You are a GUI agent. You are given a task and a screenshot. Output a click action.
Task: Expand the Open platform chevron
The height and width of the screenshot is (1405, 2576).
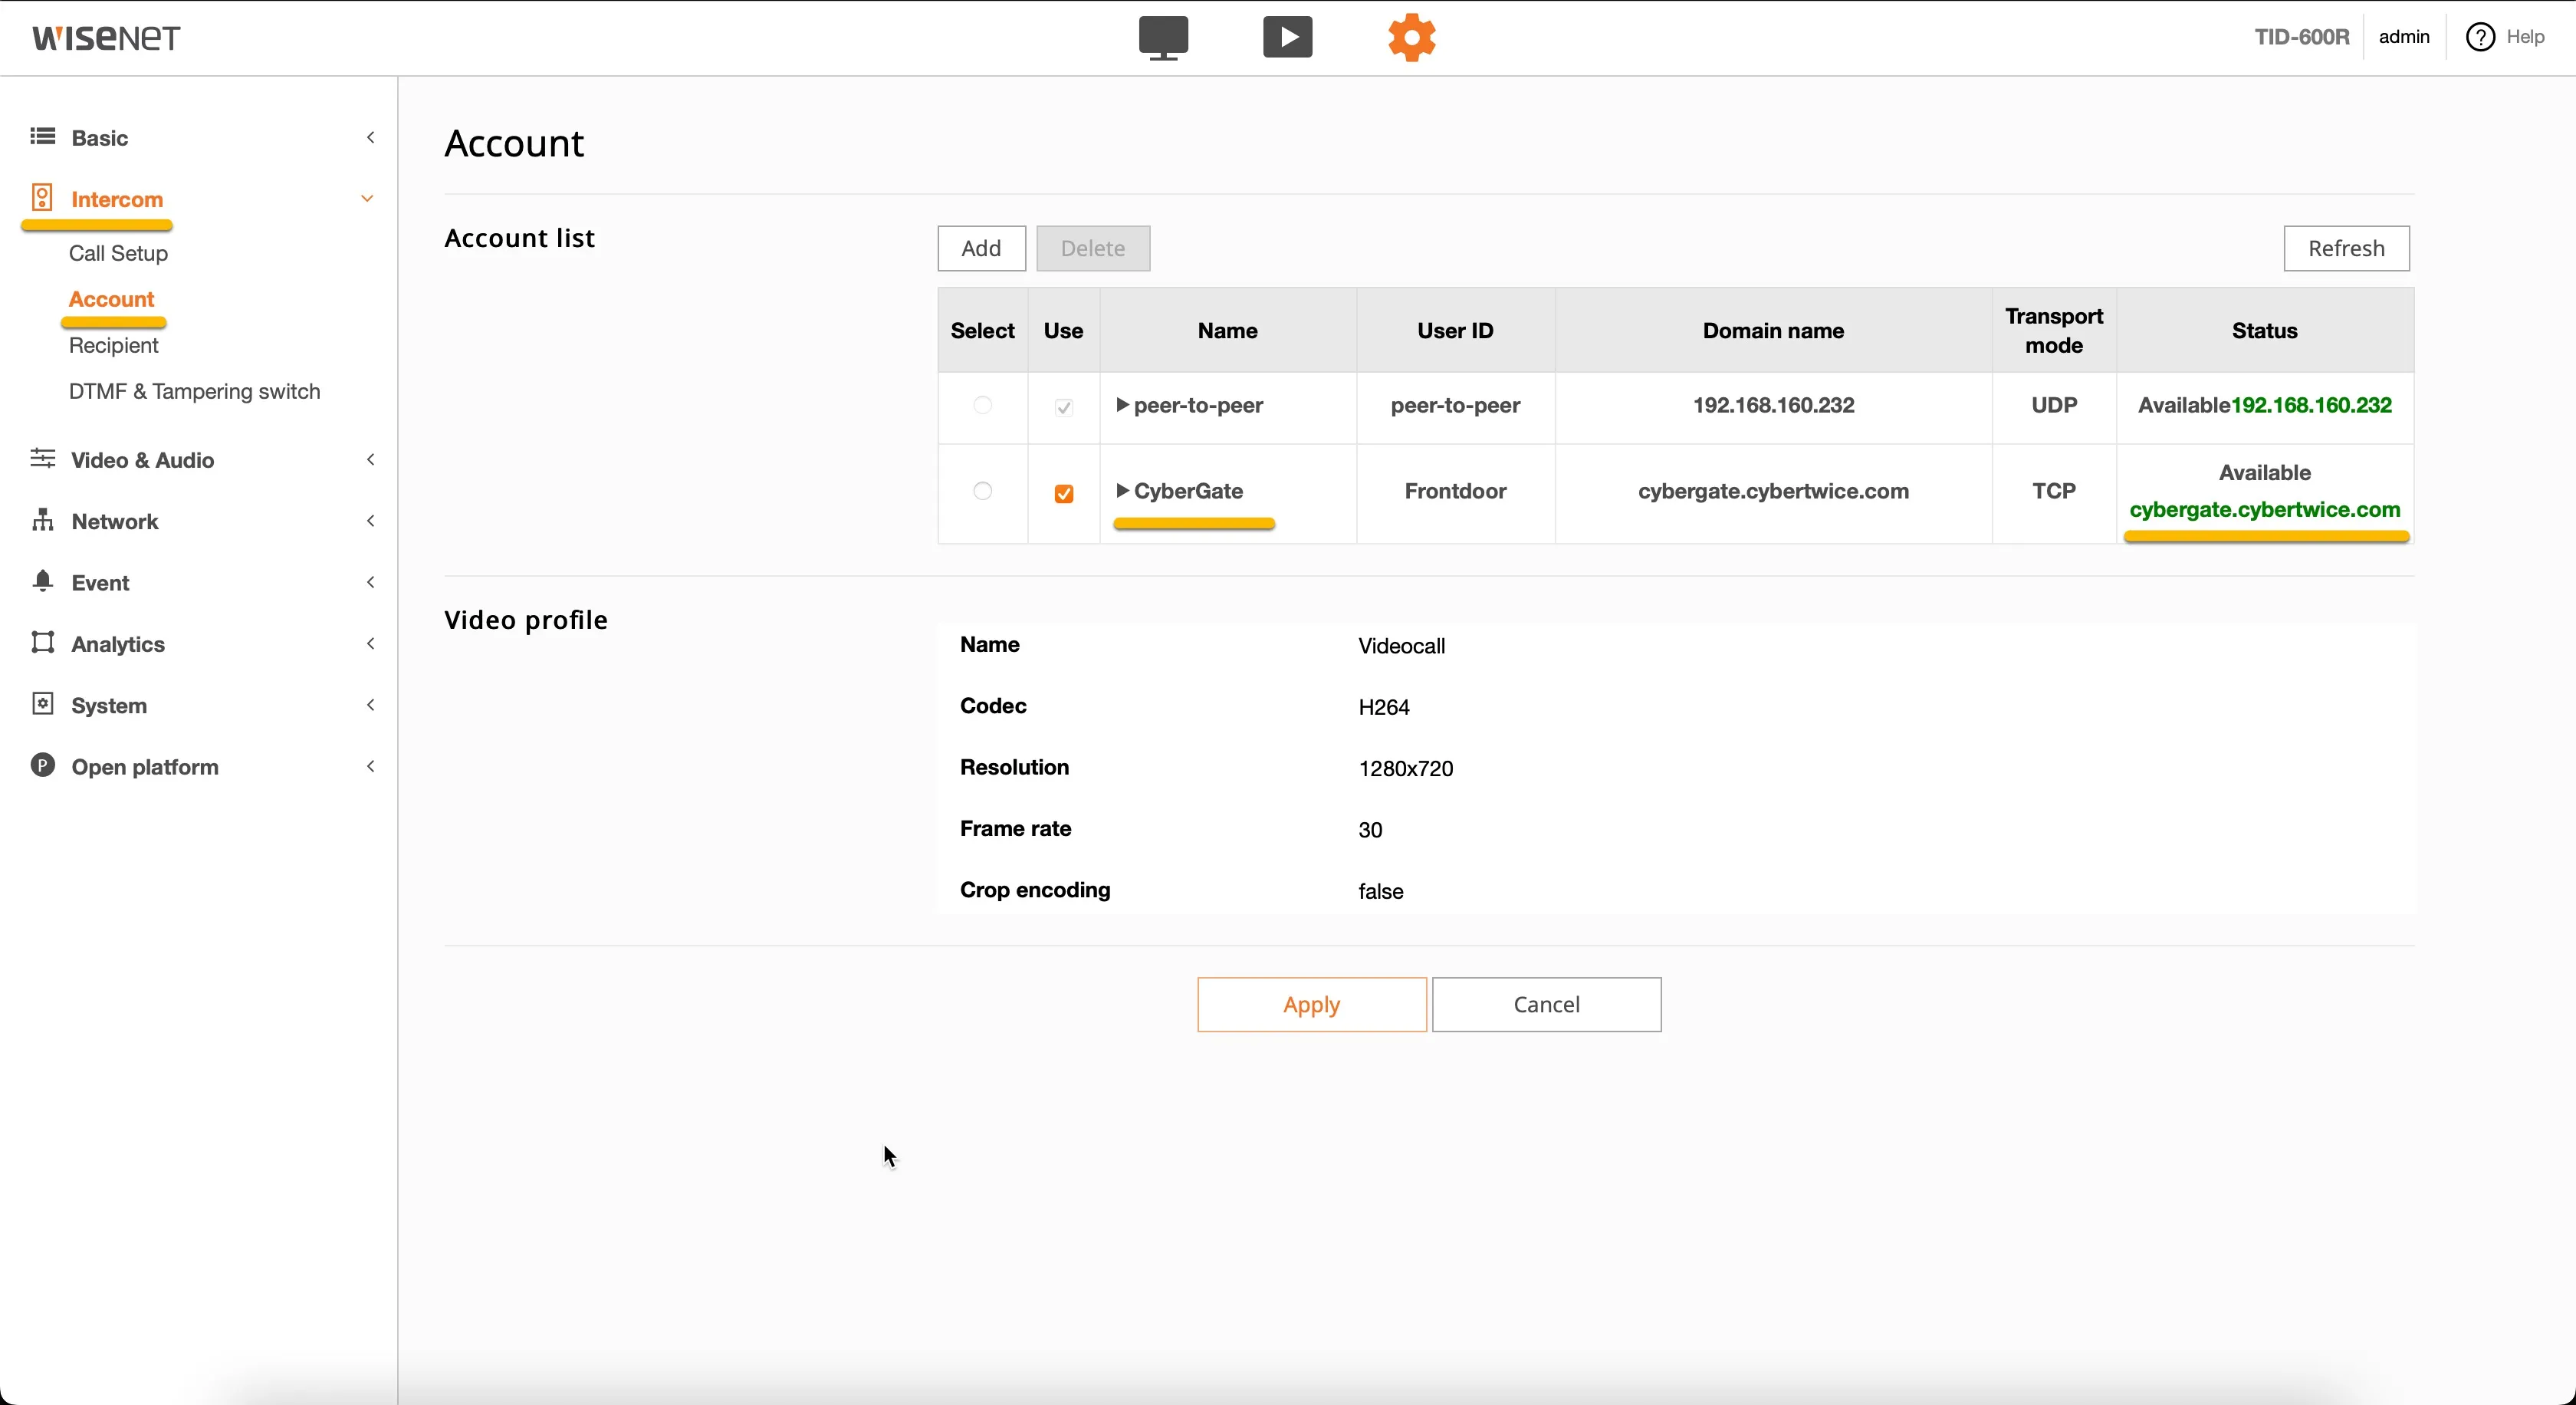pyautogui.click(x=371, y=766)
